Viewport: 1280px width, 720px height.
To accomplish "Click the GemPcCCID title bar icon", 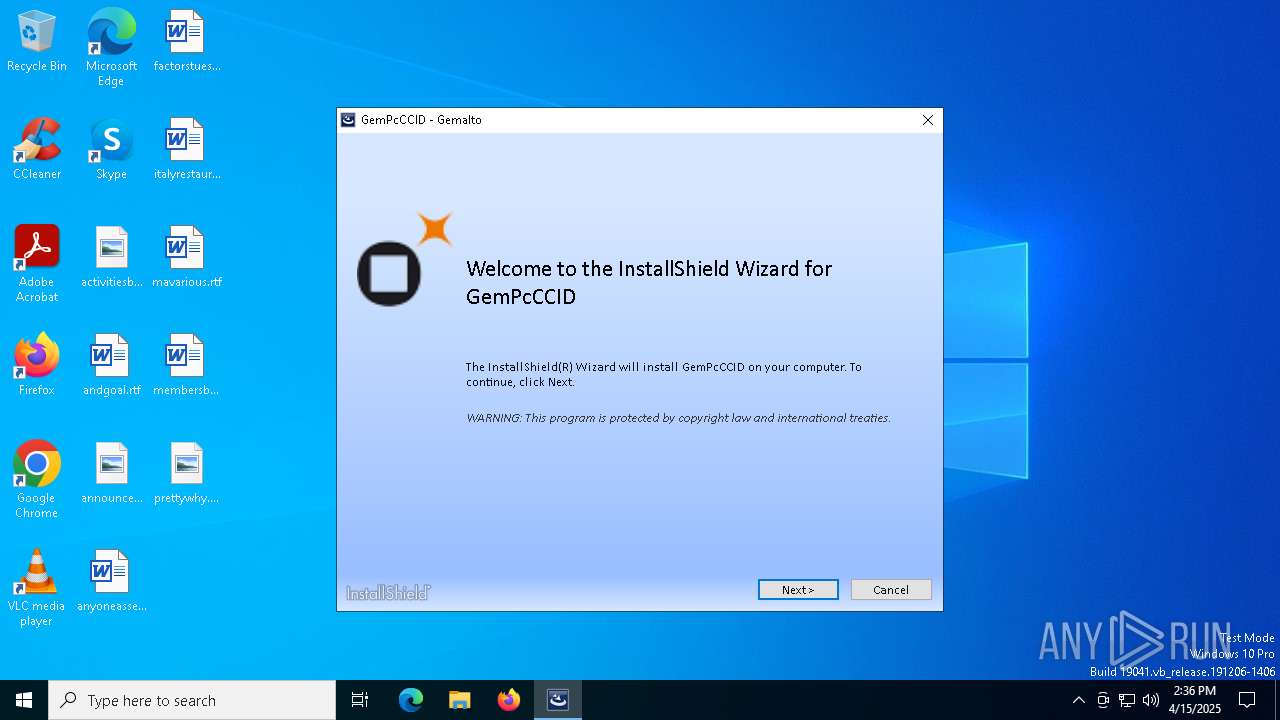I will click(x=348, y=120).
